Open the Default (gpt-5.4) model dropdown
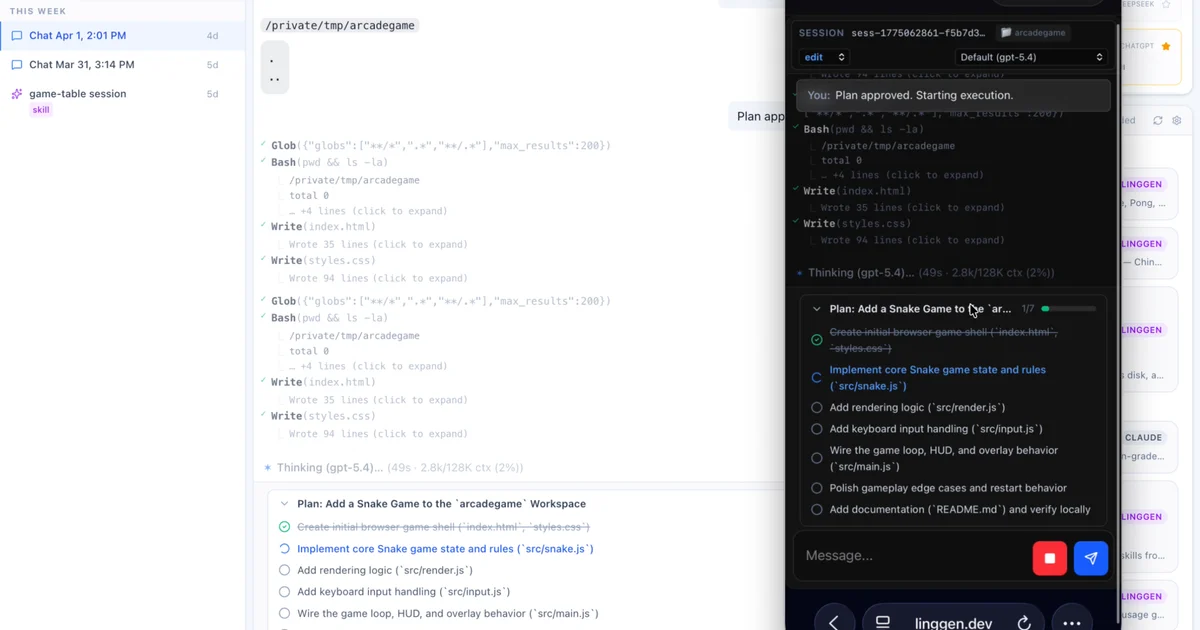 (x=1030, y=57)
